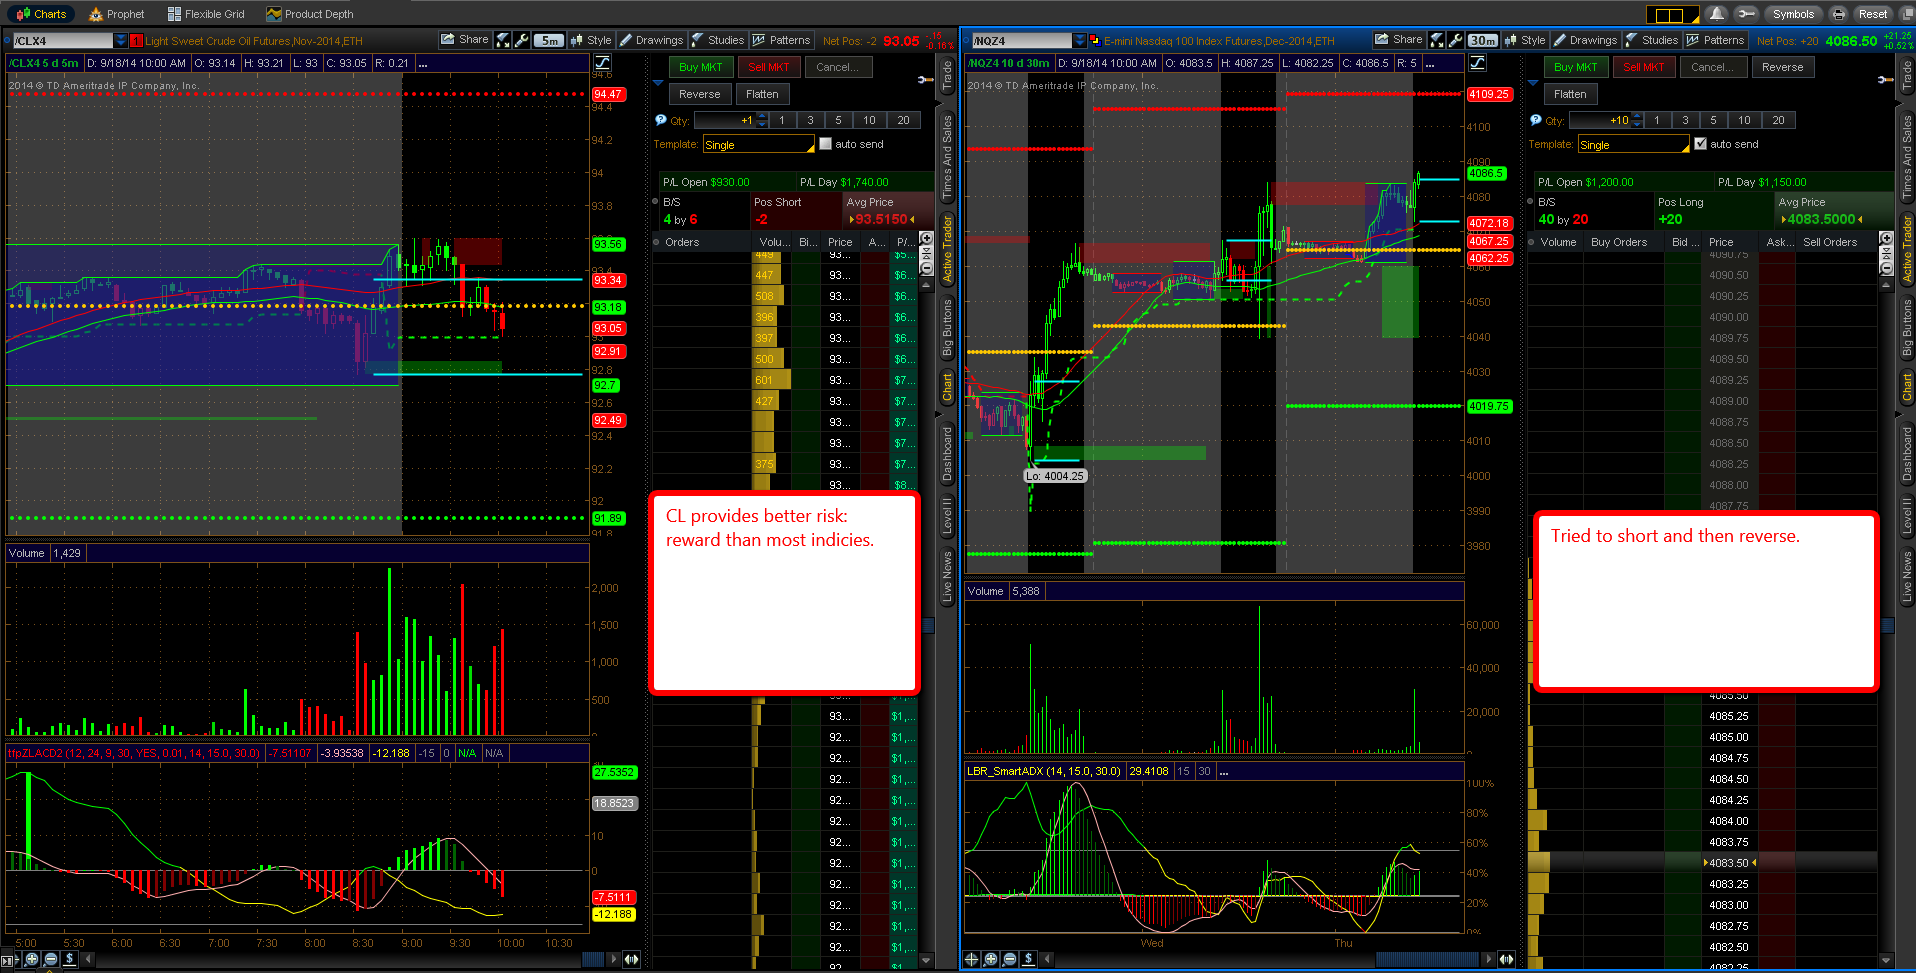The image size is (1916, 973).
Task: Open the 30m timeframe selector
Action: pos(1483,40)
